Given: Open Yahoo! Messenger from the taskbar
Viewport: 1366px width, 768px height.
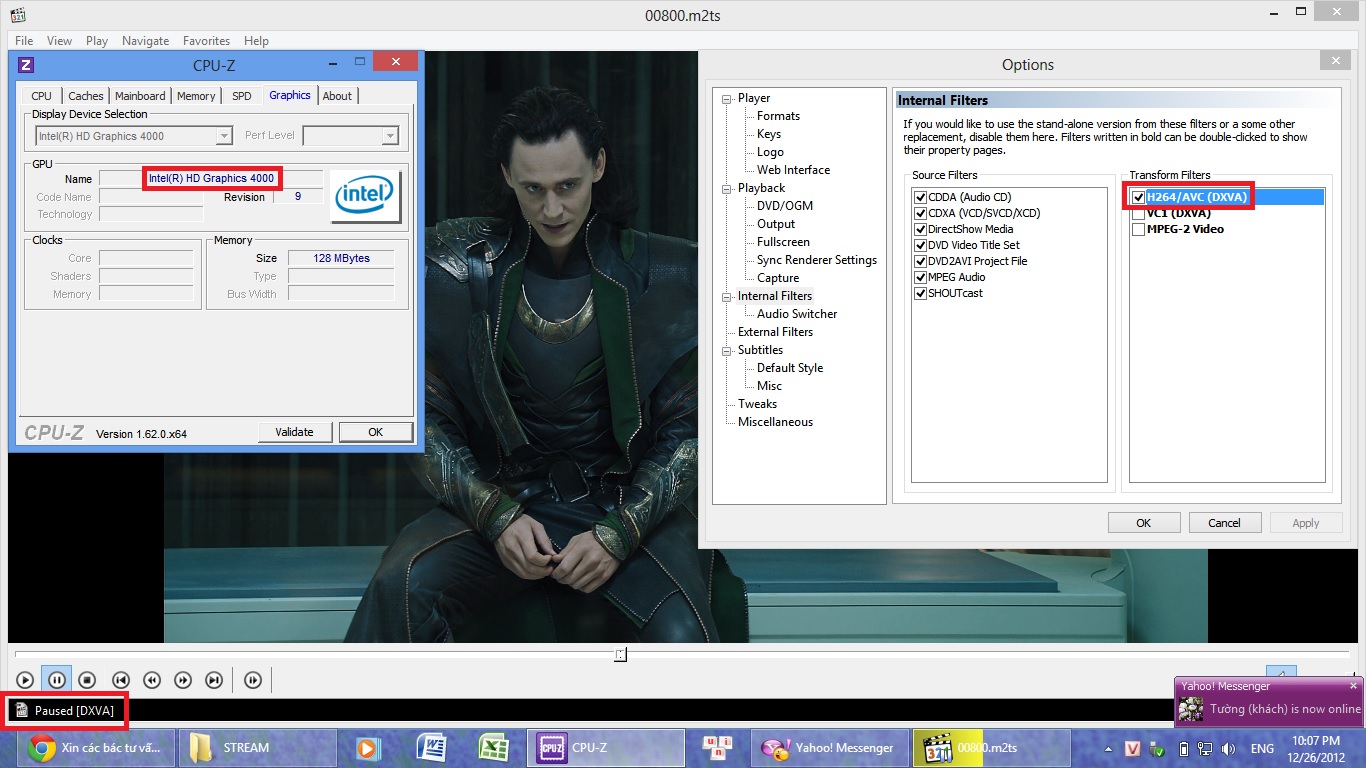Looking at the screenshot, I should click(x=829, y=748).
